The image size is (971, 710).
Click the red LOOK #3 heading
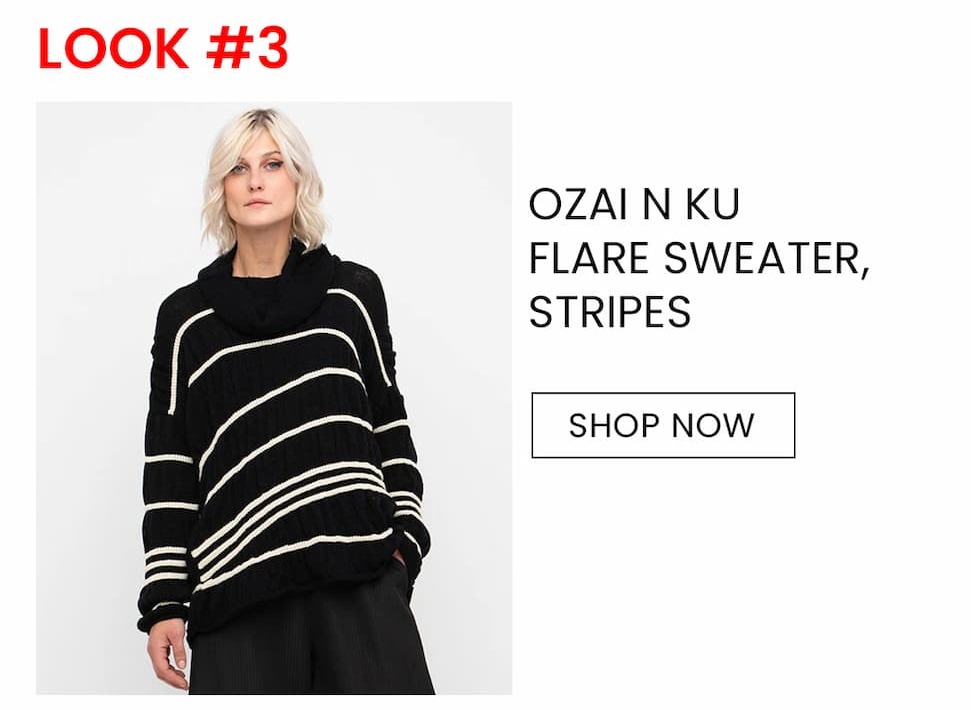pos(163,48)
